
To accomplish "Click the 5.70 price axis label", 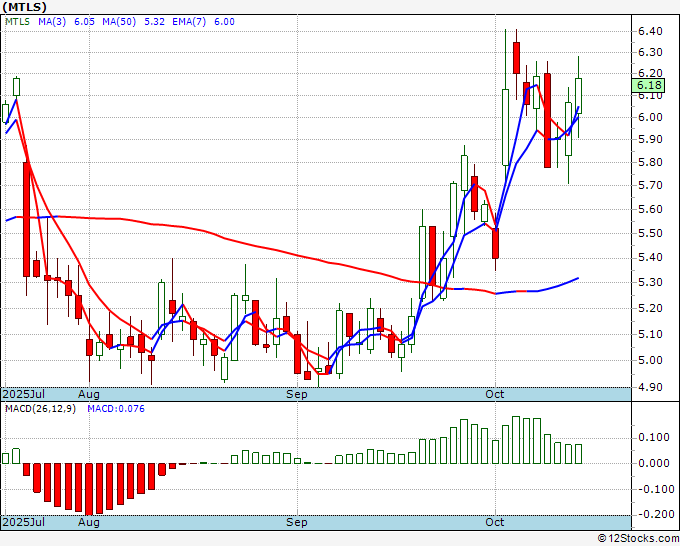I will click(650, 186).
